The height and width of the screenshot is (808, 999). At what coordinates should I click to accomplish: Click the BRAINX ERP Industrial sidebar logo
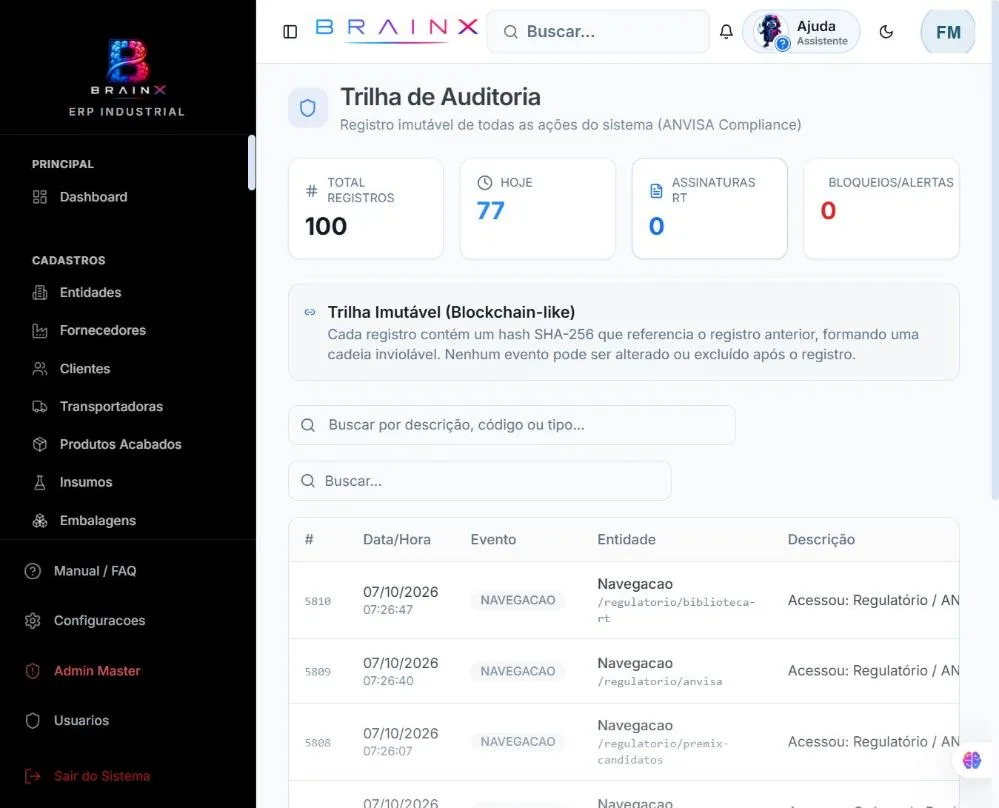click(127, 77)
